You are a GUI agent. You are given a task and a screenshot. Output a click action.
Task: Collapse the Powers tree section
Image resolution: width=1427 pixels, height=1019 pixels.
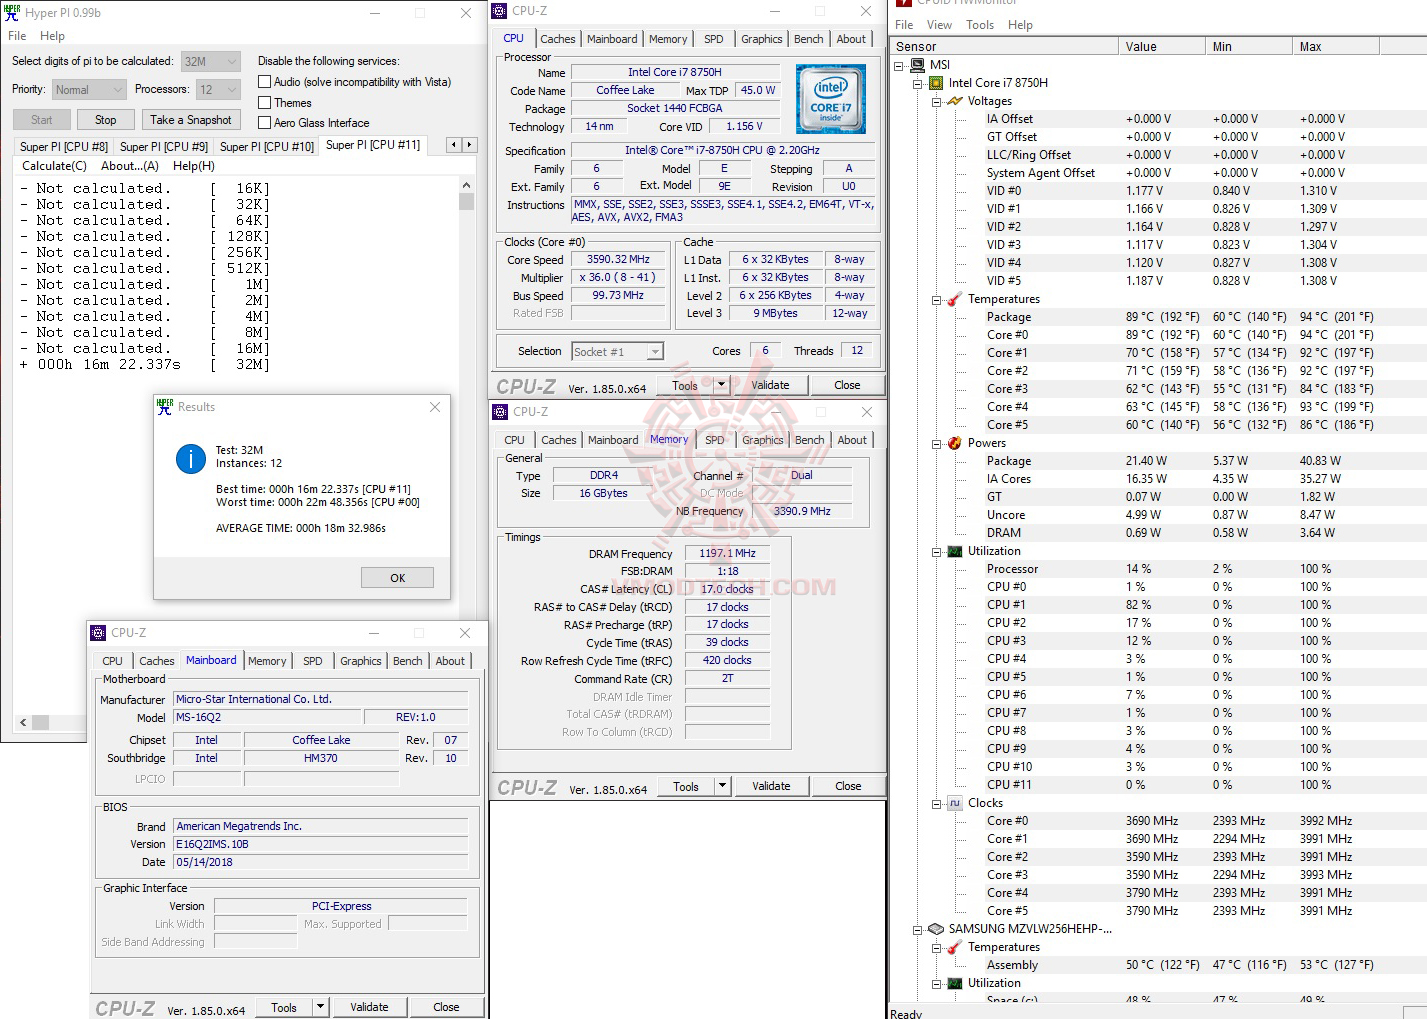coord(937,443)
